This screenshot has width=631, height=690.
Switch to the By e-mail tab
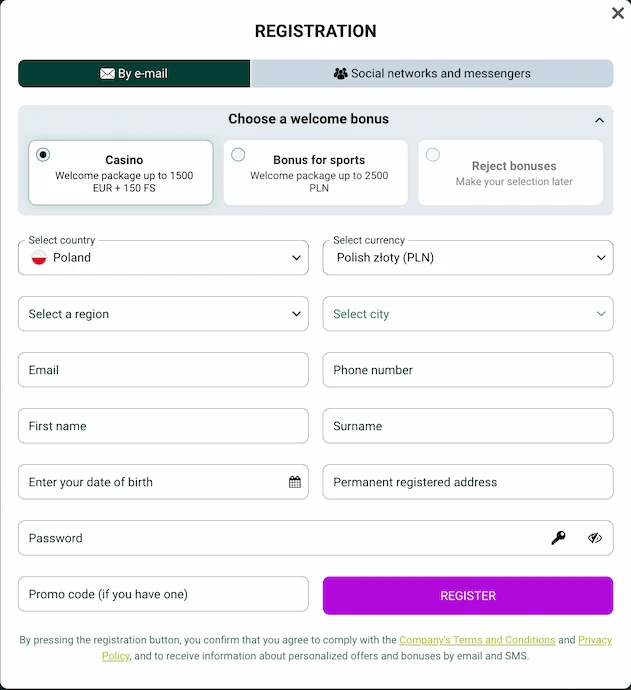click(x=134, y=74)
